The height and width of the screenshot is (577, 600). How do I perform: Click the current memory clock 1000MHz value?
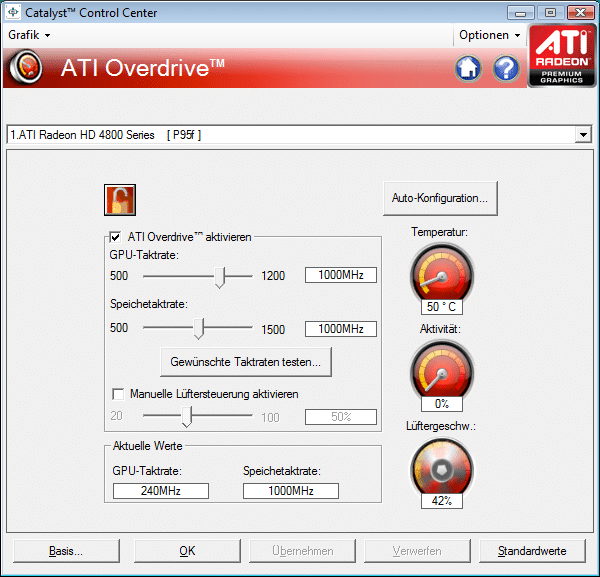[x=291, y=491]
